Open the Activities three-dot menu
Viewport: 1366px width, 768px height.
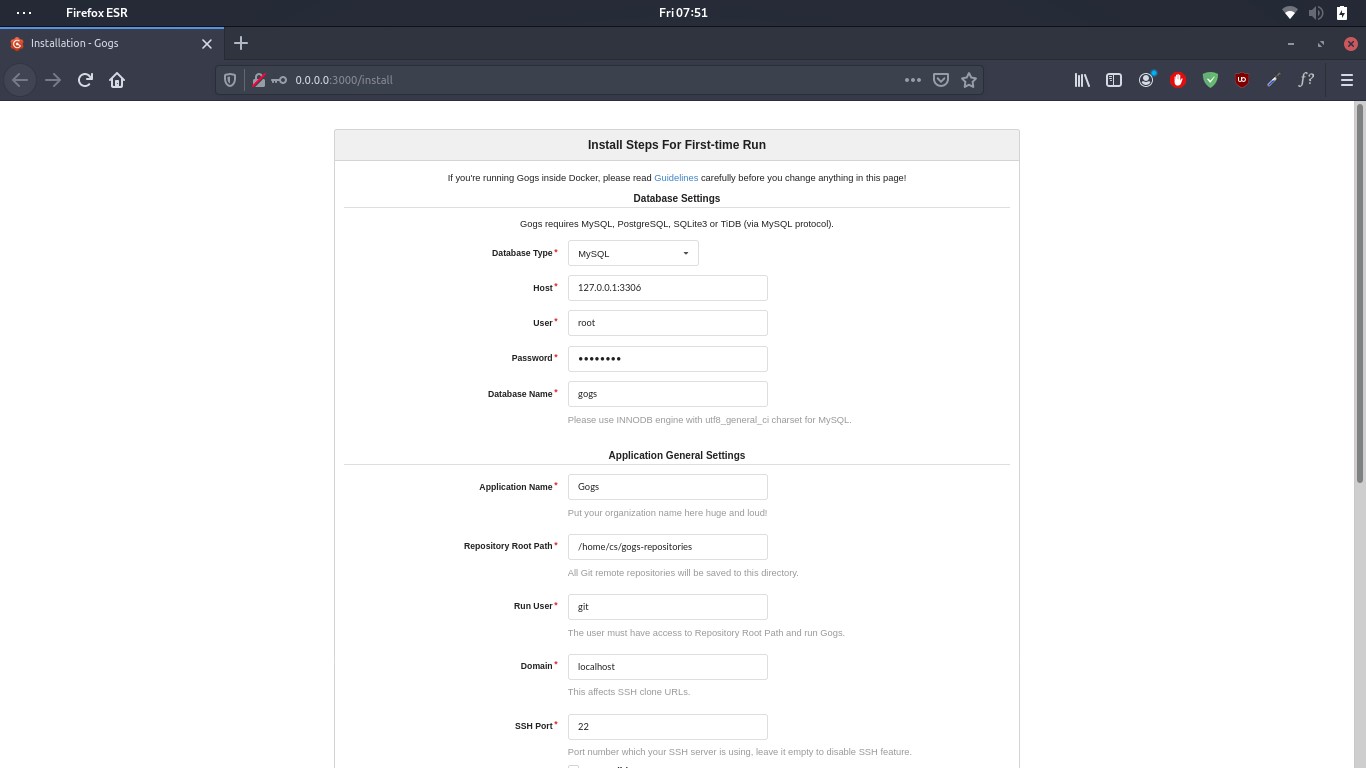pos(24,13)
